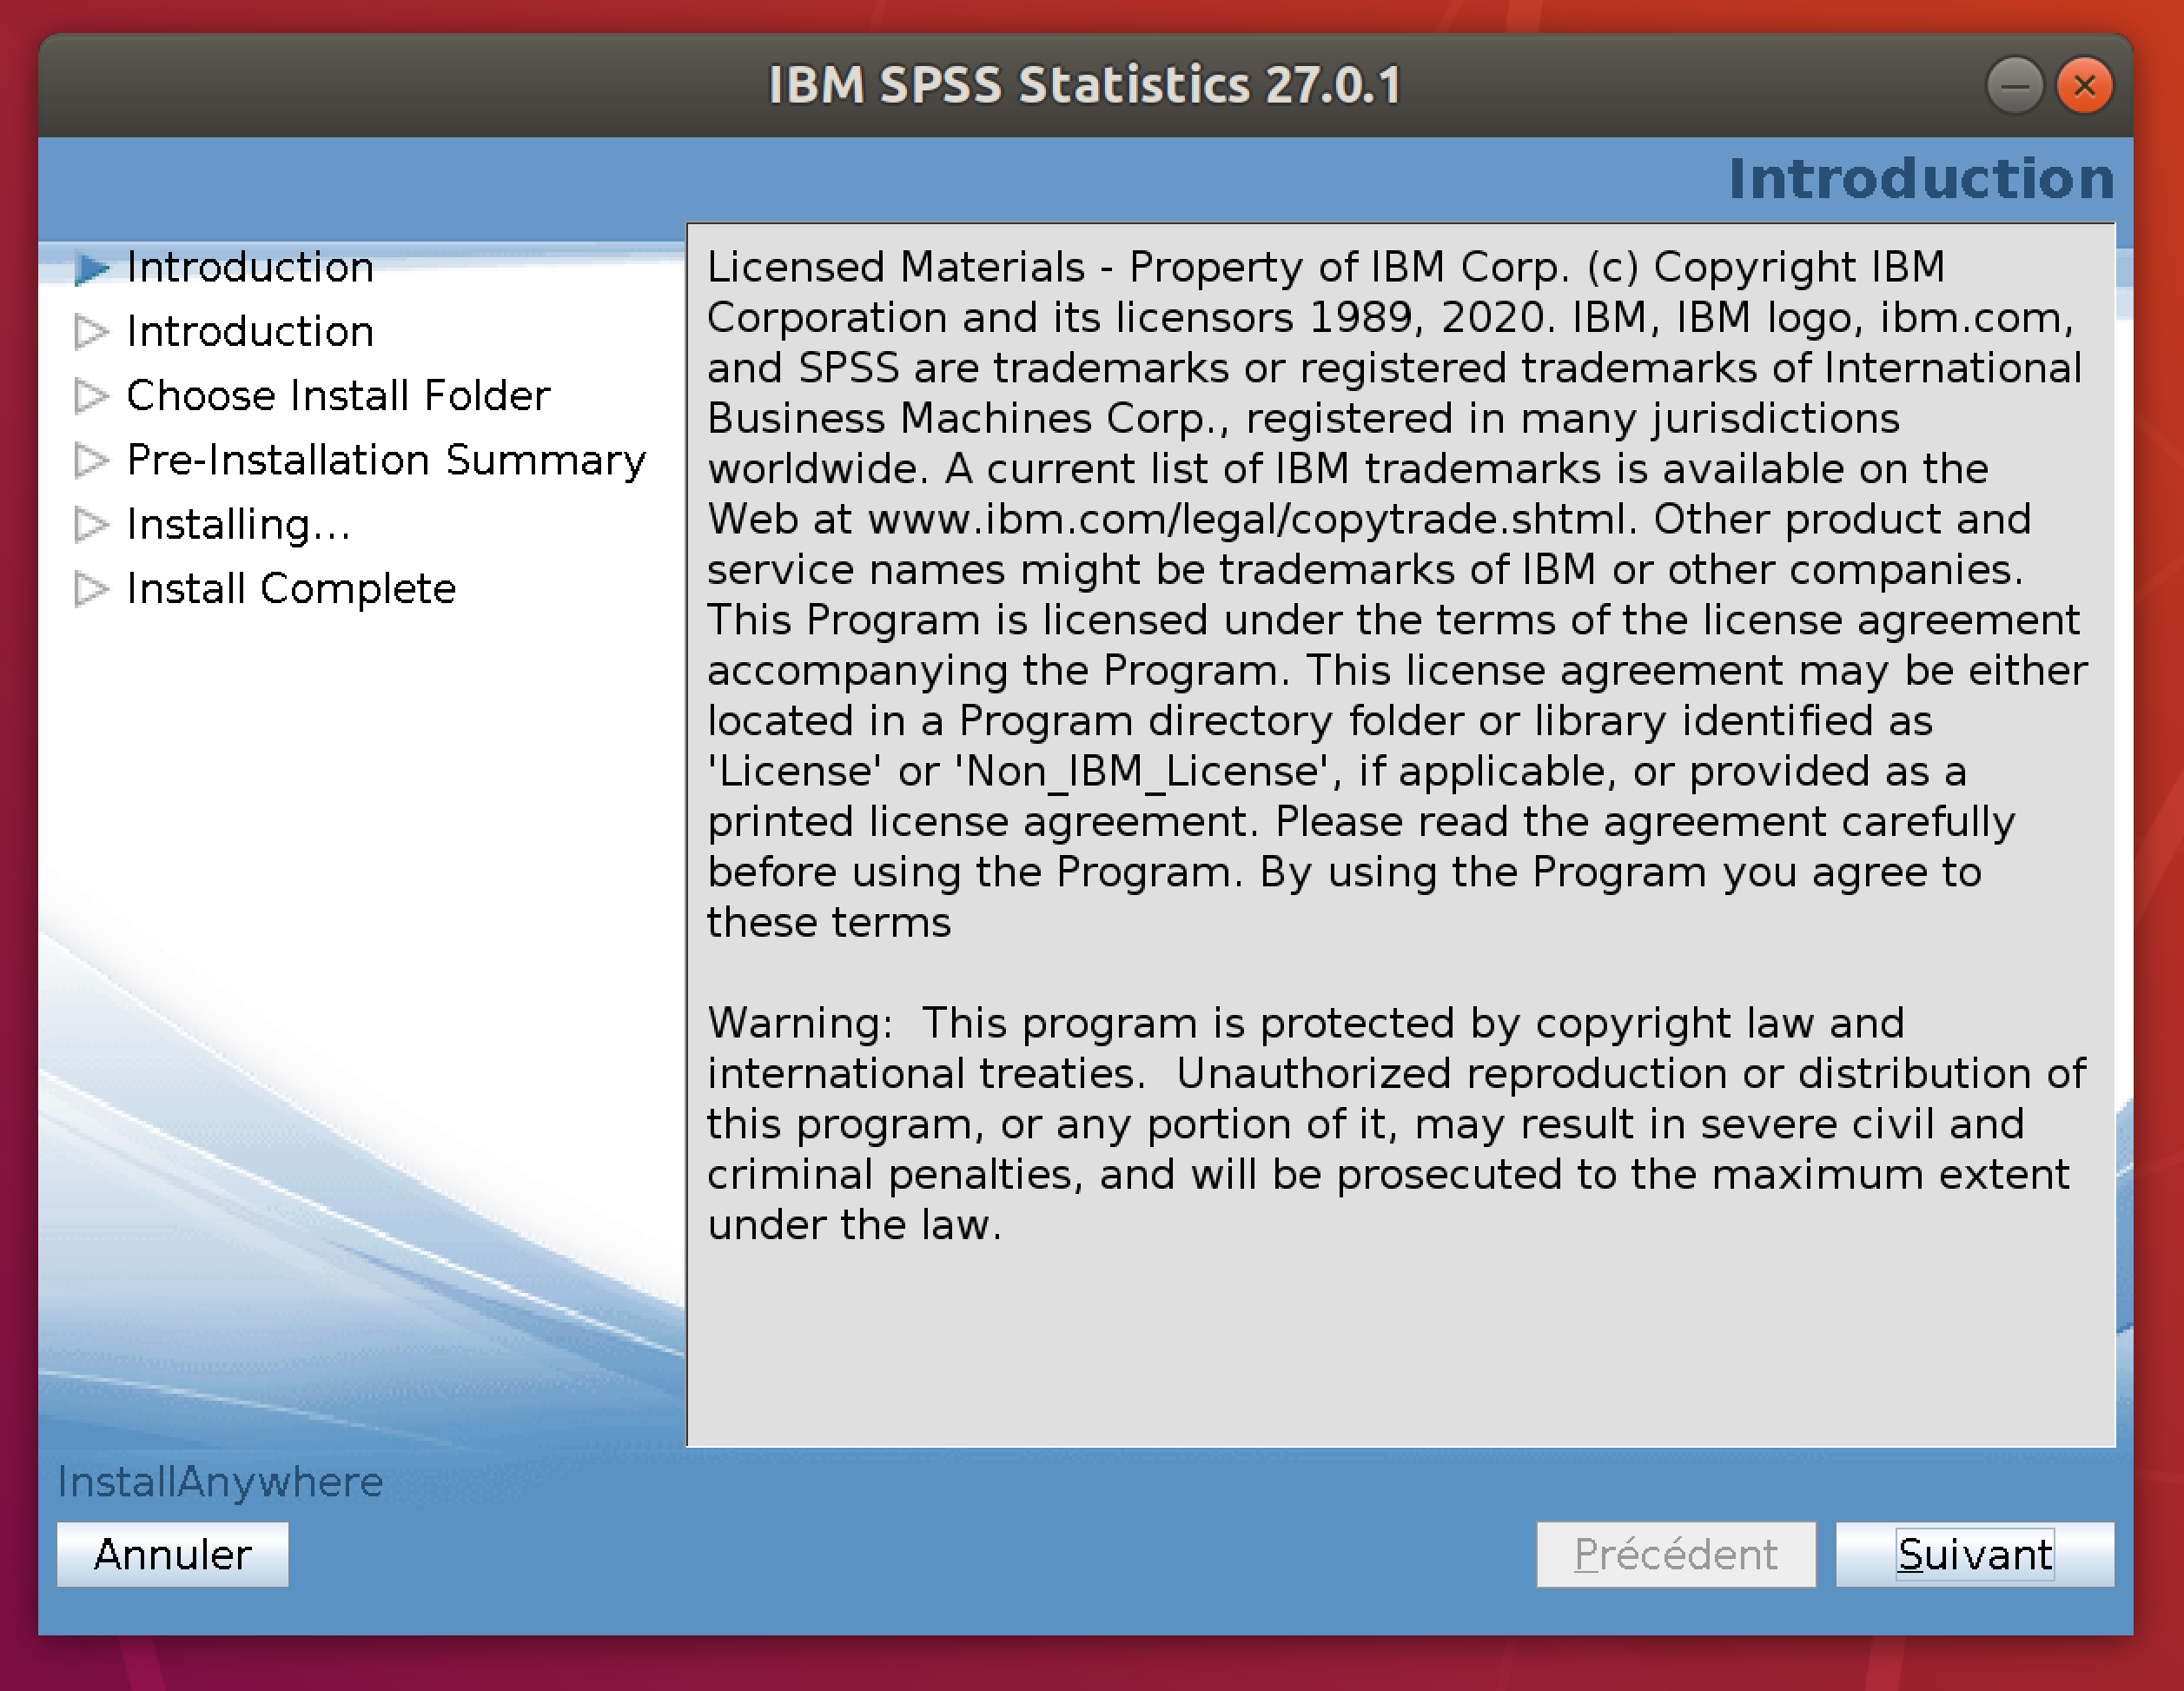Close the installer with the red X
This screenshot has width=2184, height=1691.
click(x=2084, y=86)
